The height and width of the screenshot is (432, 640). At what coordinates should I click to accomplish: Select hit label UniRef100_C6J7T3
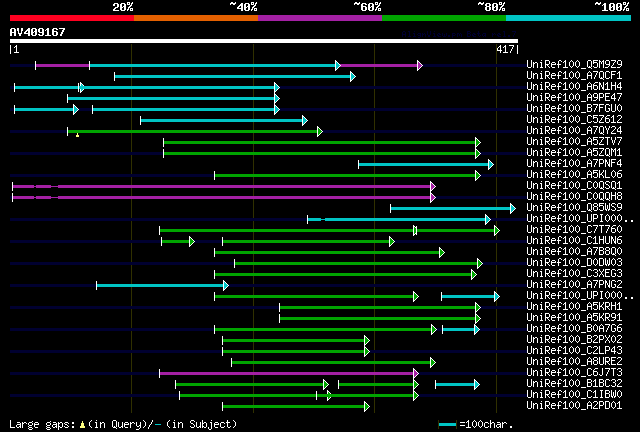574,372
